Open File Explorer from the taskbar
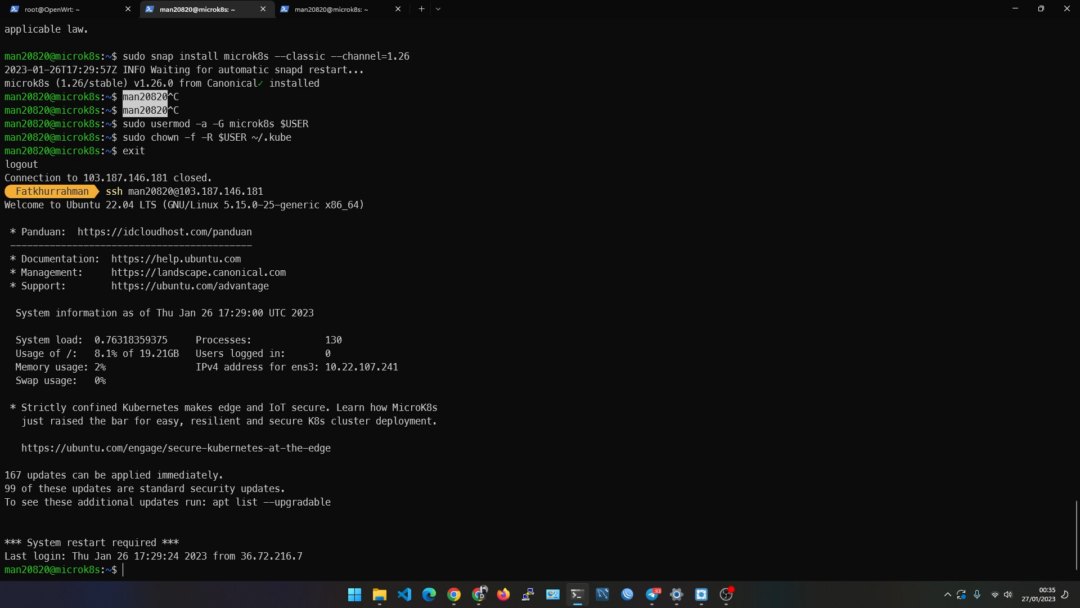The height and width of the screenshot is (608, 1080). [378, 594]
